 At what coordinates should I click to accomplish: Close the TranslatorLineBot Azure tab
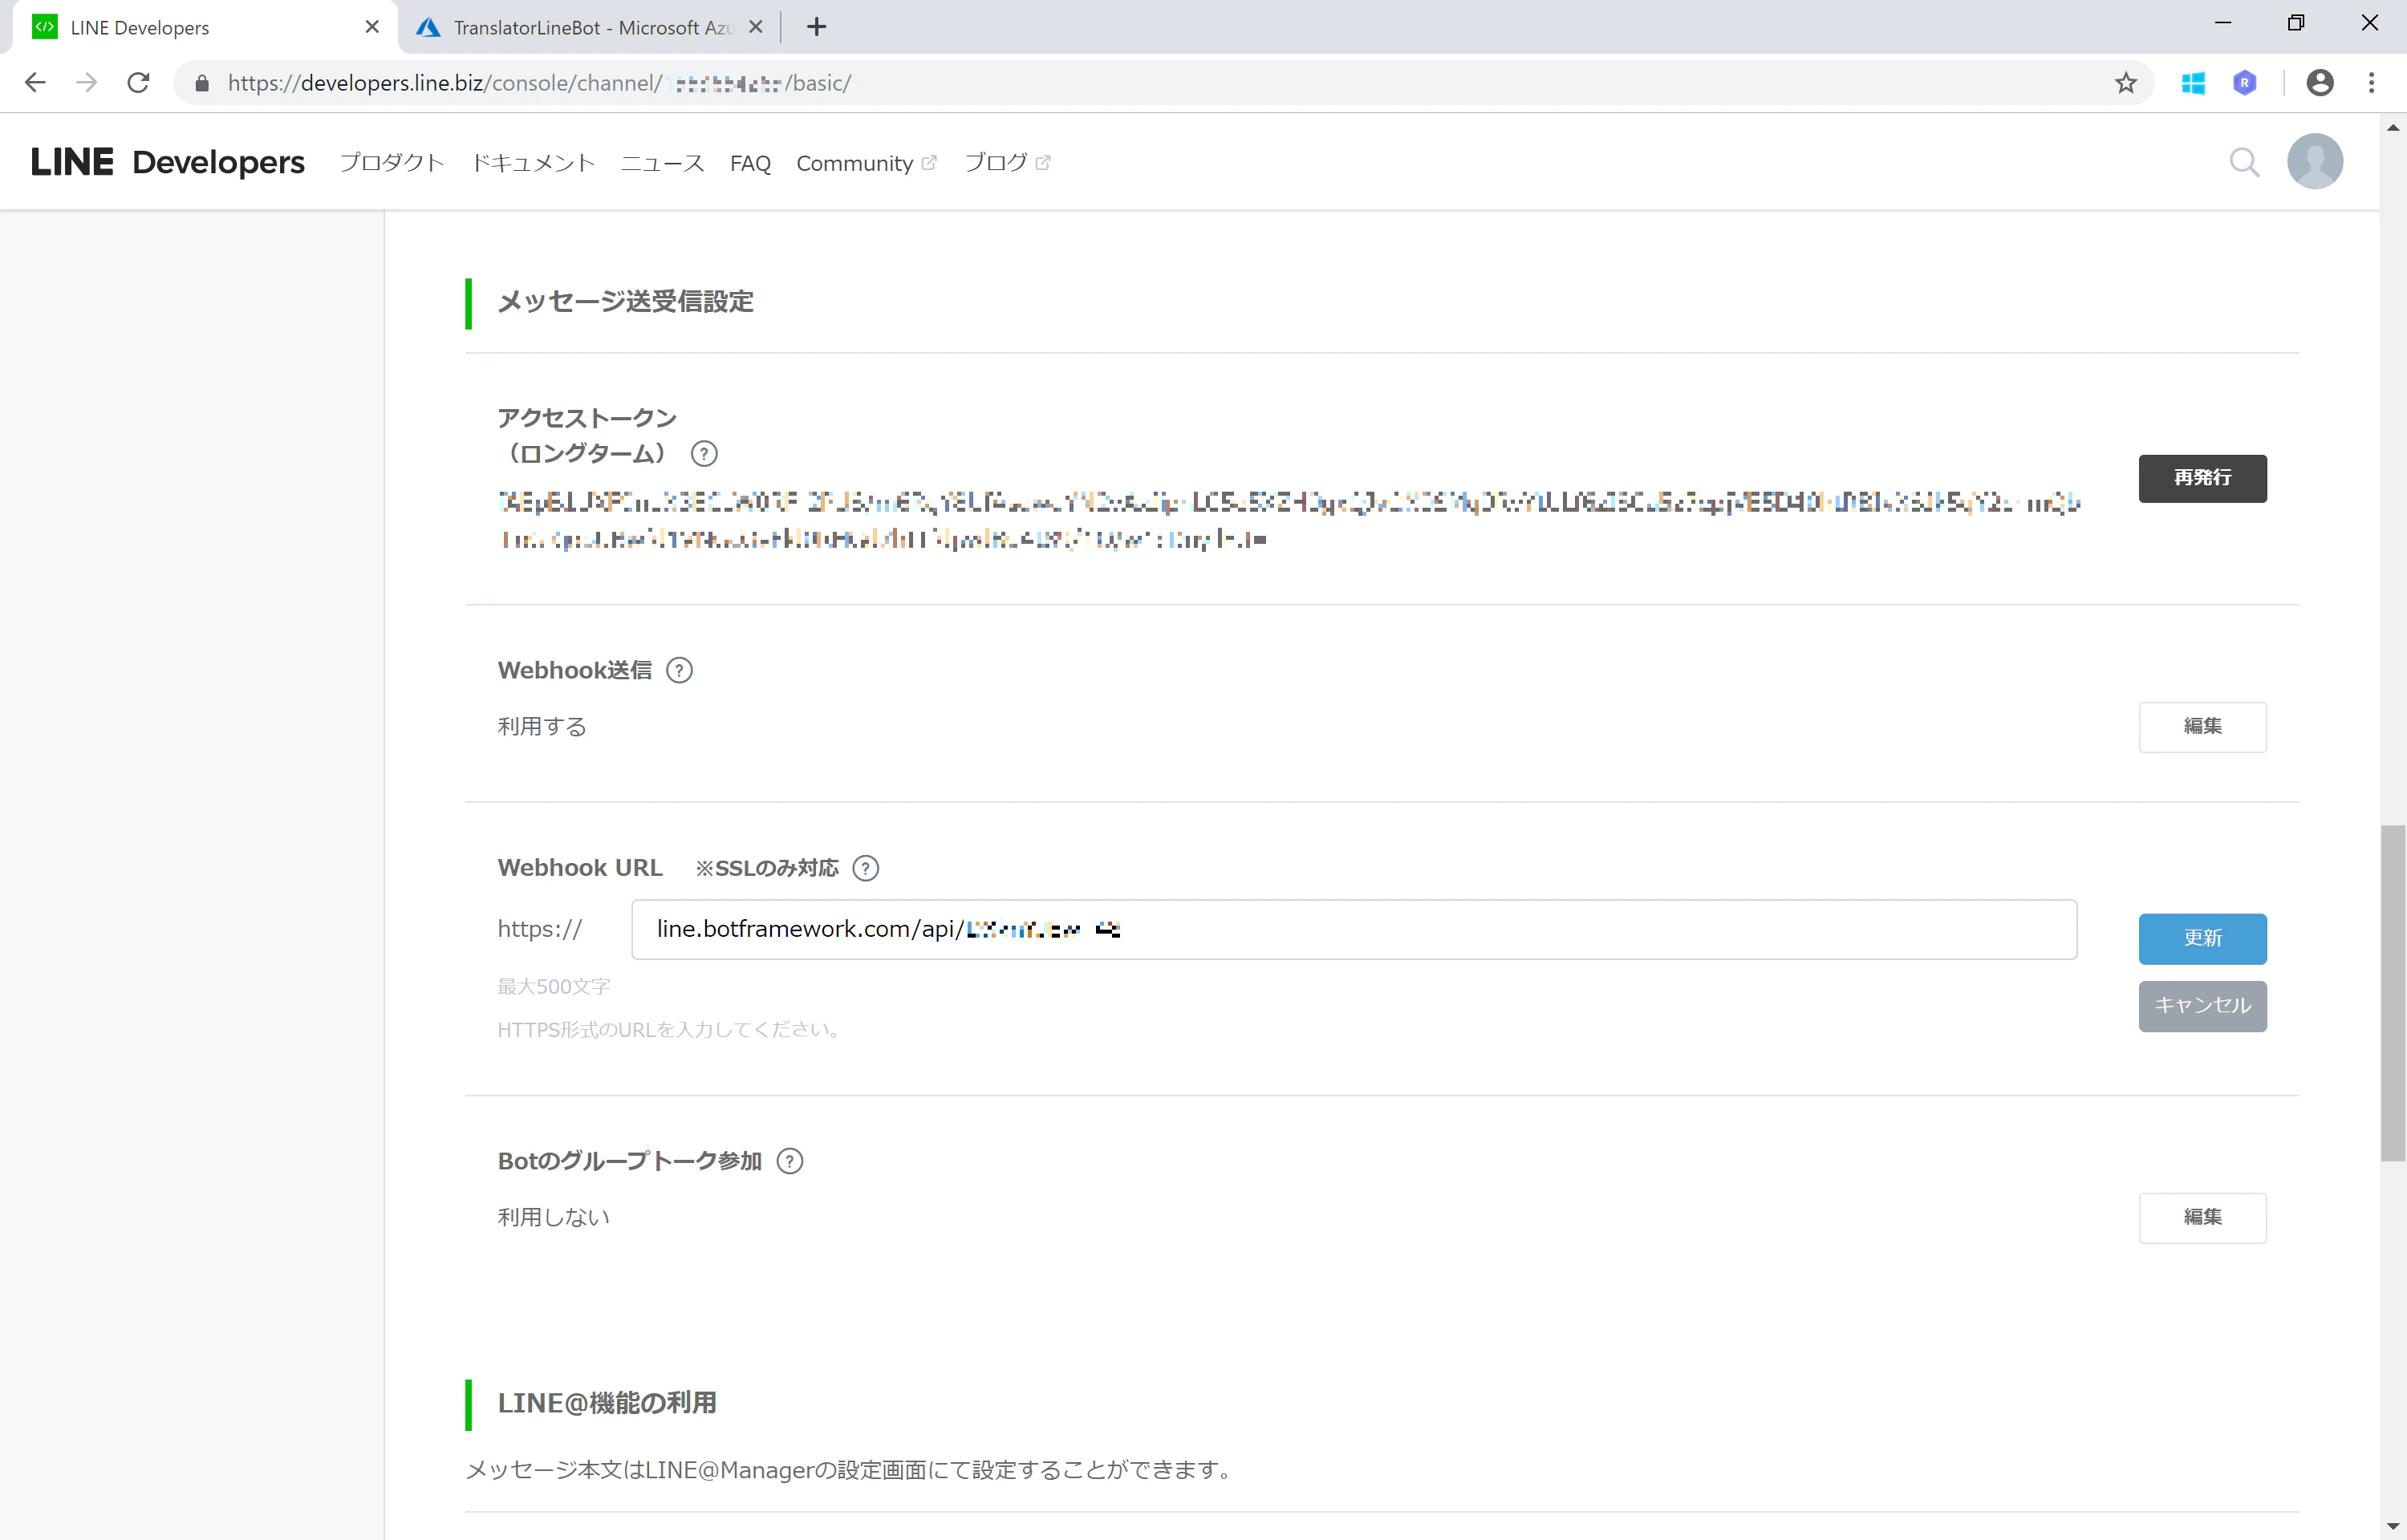tap(756, 27)
